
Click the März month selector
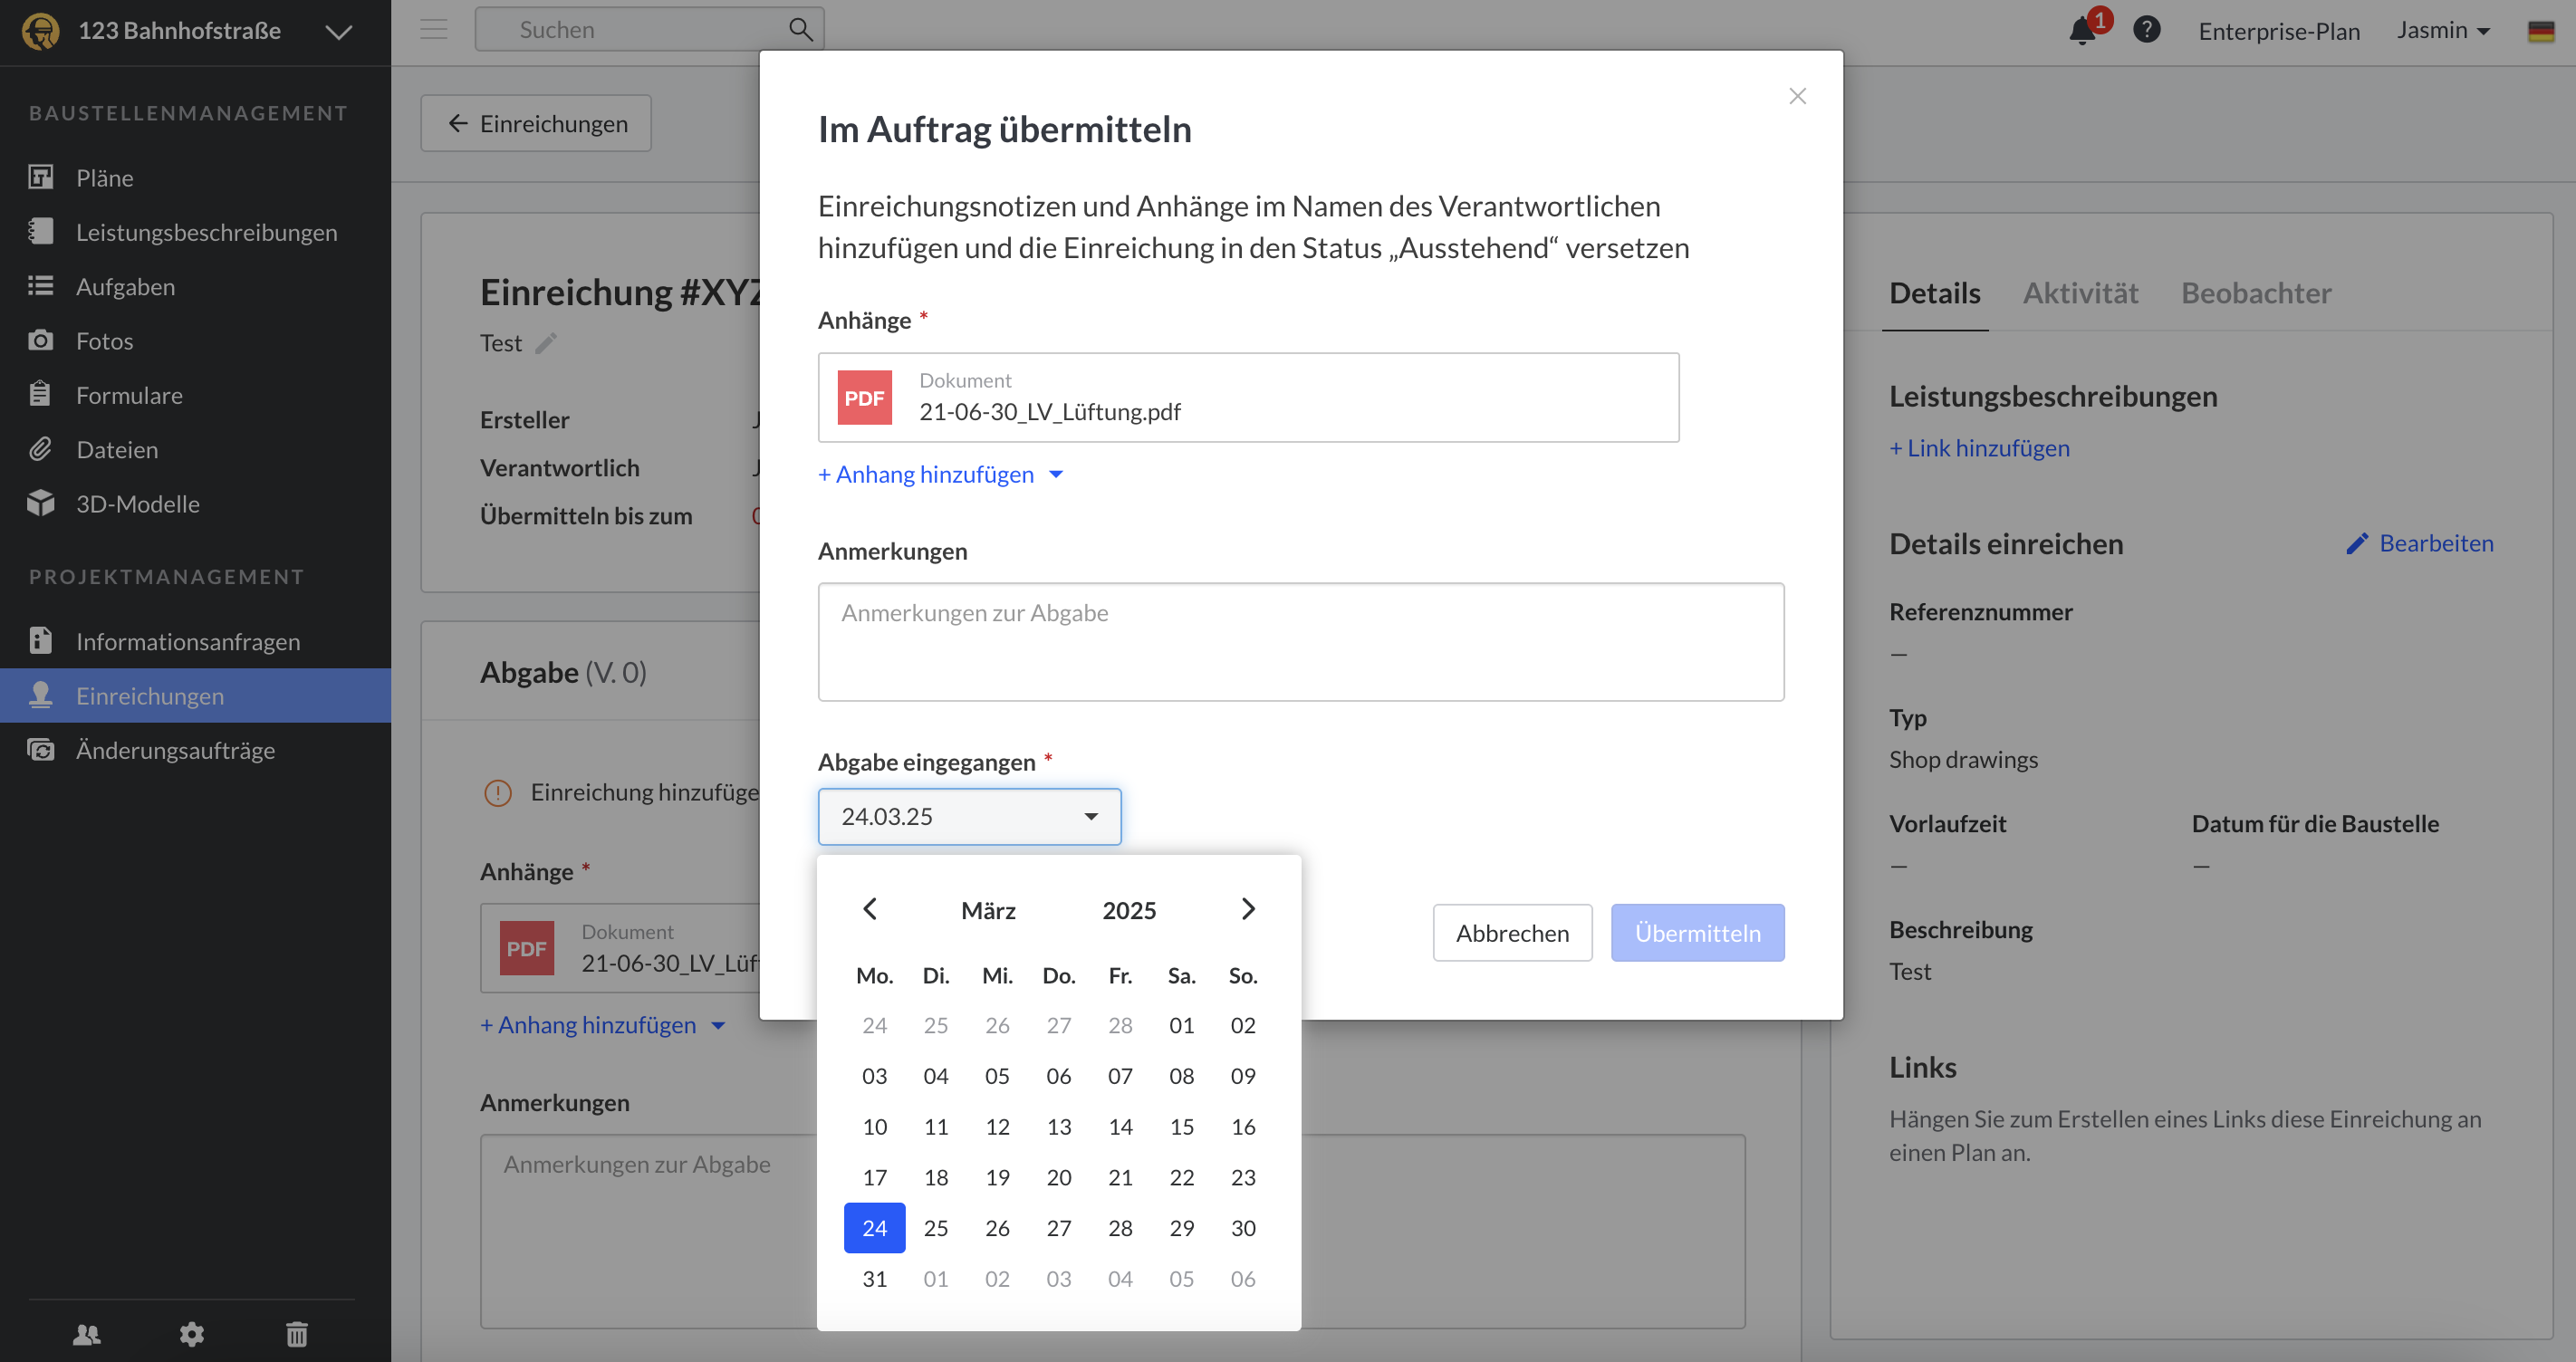tap(988, 910)
